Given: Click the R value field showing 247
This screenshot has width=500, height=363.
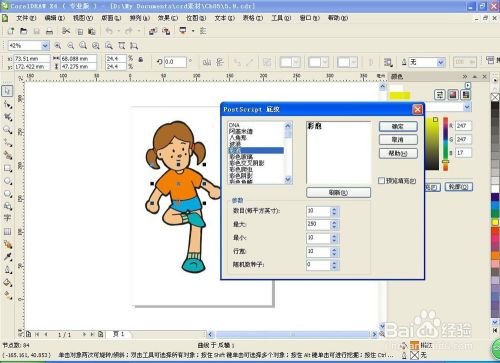Looking at the screenshot, I should pyautogui.click(x=464, y=126).
